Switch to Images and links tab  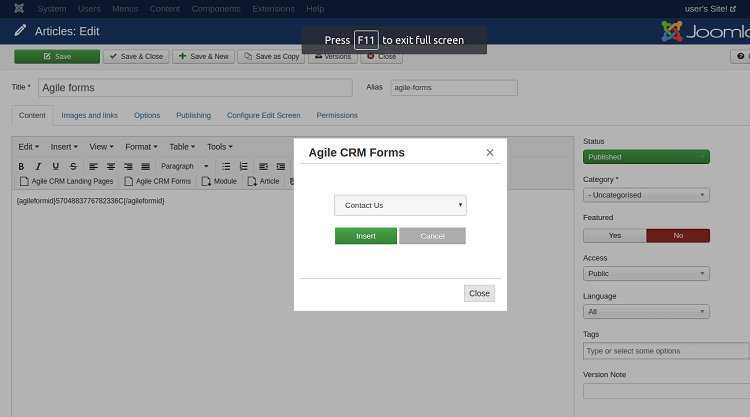point(89,115)
